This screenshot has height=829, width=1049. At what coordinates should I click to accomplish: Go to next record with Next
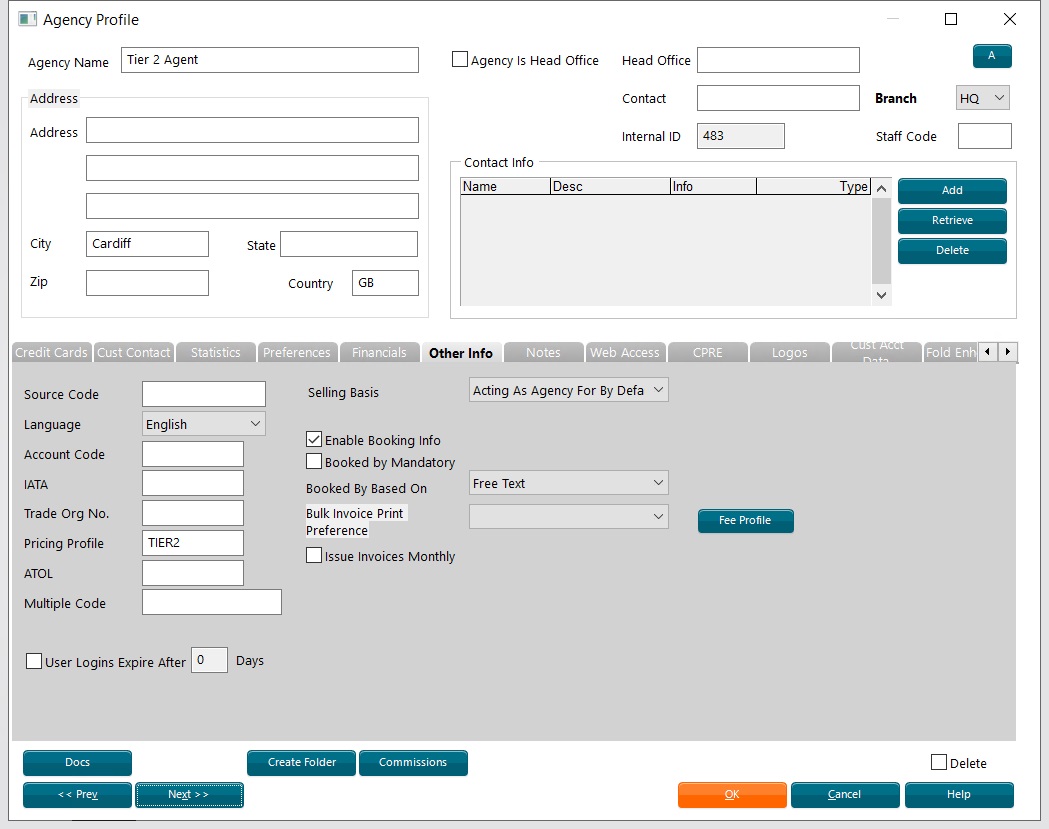(189, 795)
